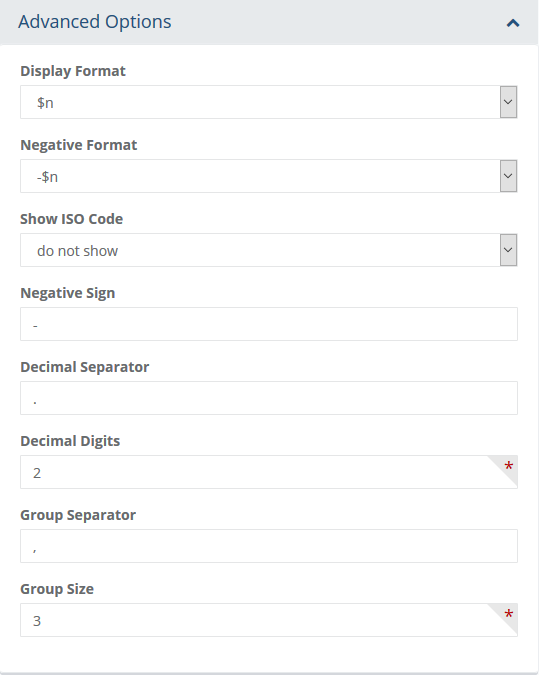Click the Negative Format dropdown arrow
539x675 pixels.
[508, 176]
